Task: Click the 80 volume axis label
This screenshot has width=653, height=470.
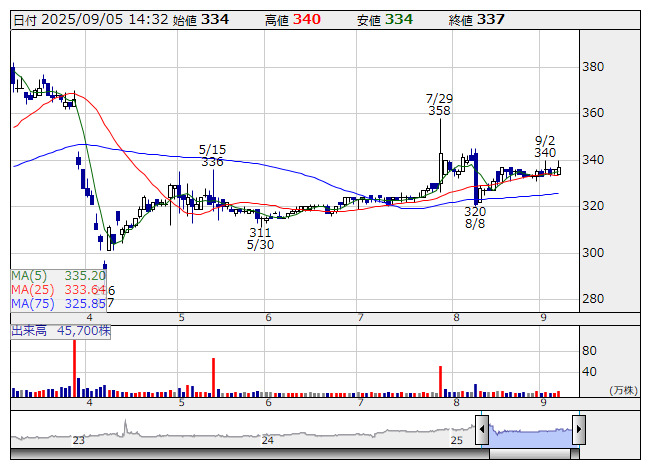Action: click(589, 351)
